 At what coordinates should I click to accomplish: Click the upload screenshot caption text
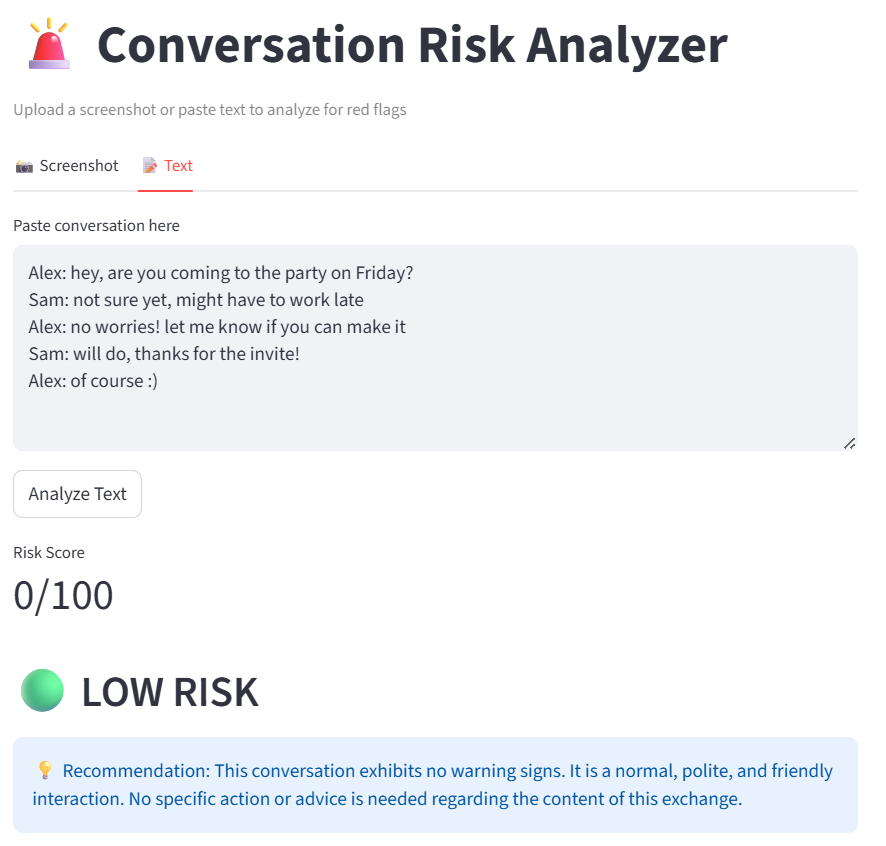(x=210, y=110)
